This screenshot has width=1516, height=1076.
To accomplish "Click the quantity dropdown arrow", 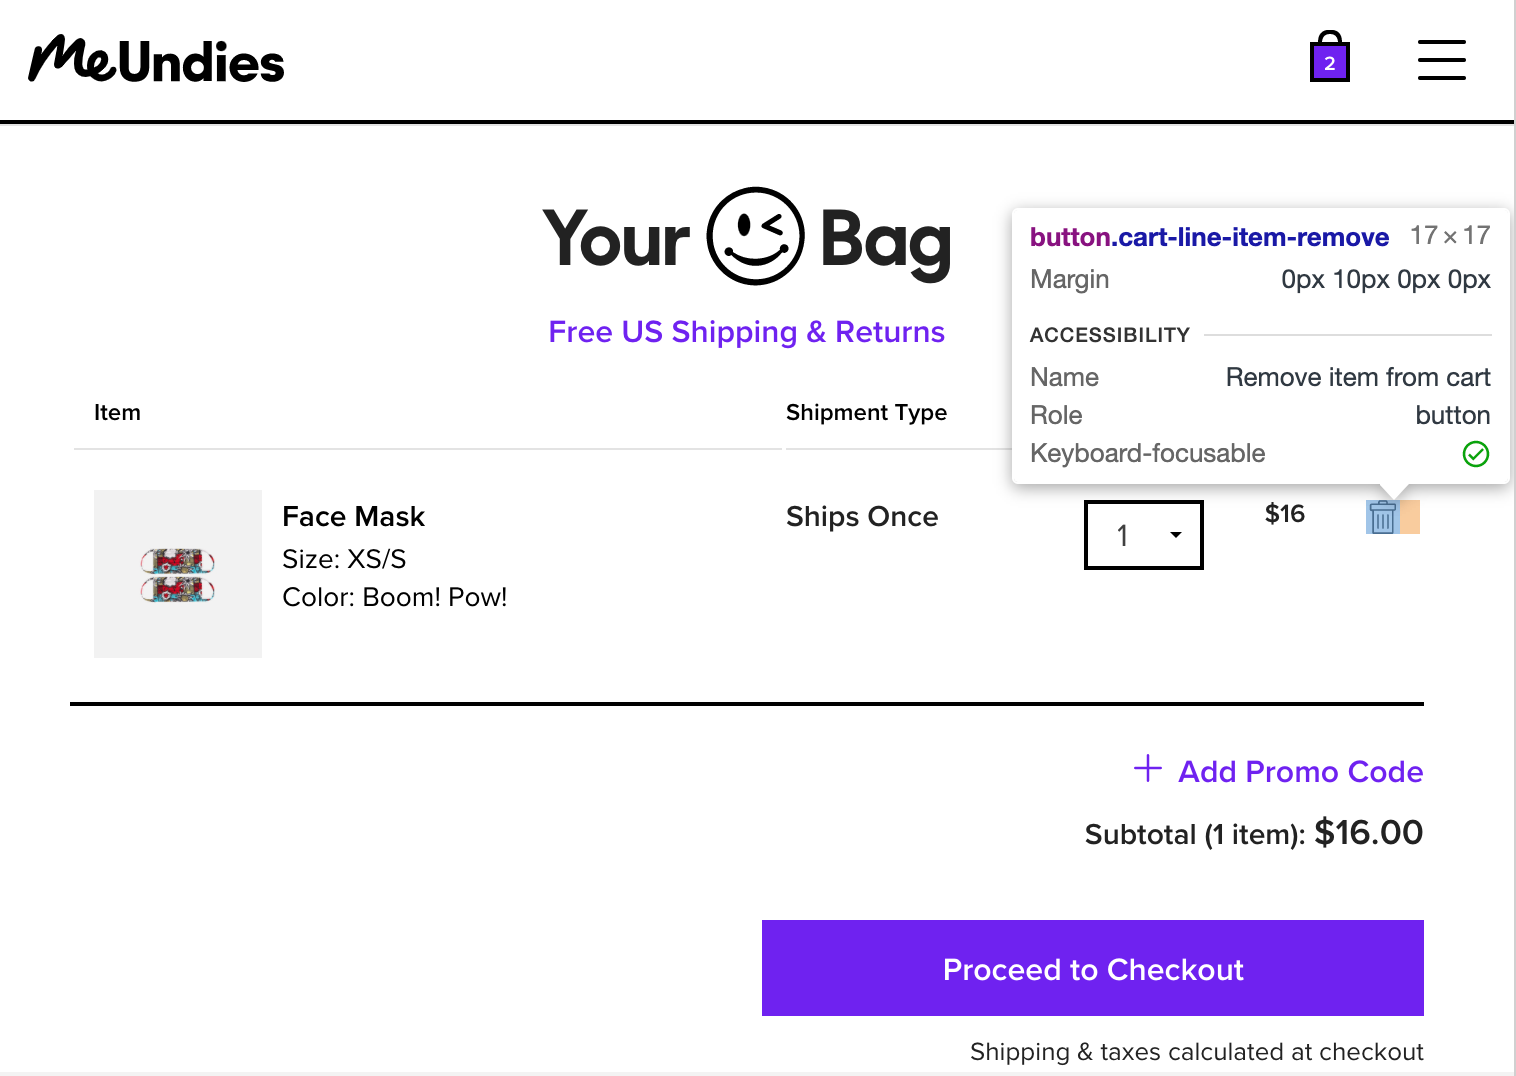I will point(1176,535).
